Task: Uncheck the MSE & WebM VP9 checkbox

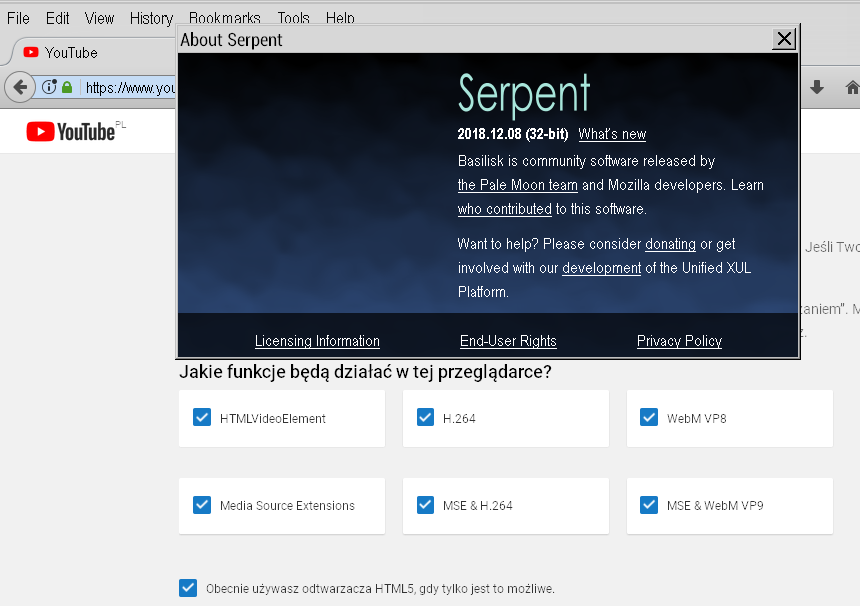Action: [649, 505]
